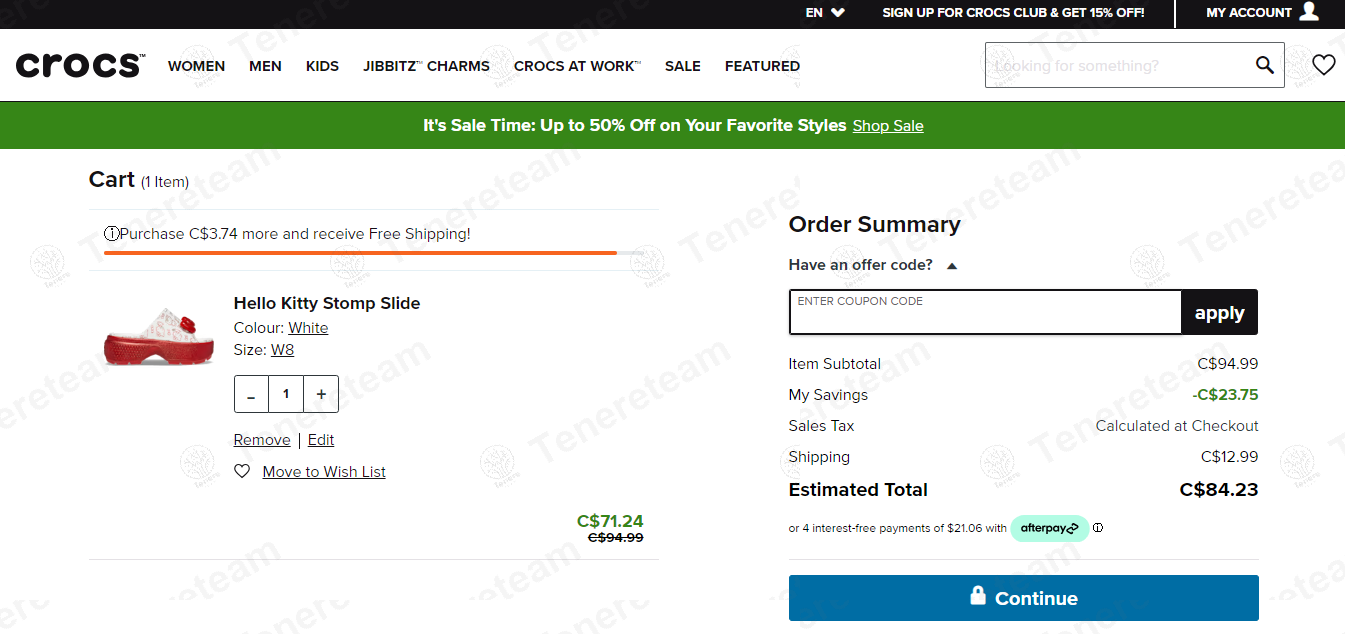Click the search magnifying glass icon
This screenshot has height=634, width=1345.
click(1263, 64)
